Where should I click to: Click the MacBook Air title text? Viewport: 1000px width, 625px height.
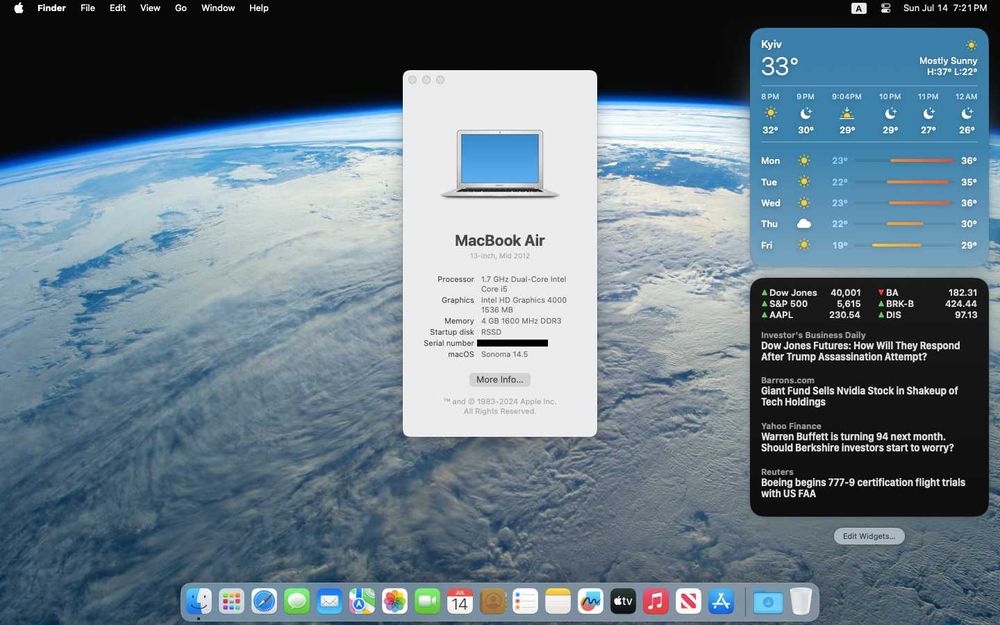(499, 240)
